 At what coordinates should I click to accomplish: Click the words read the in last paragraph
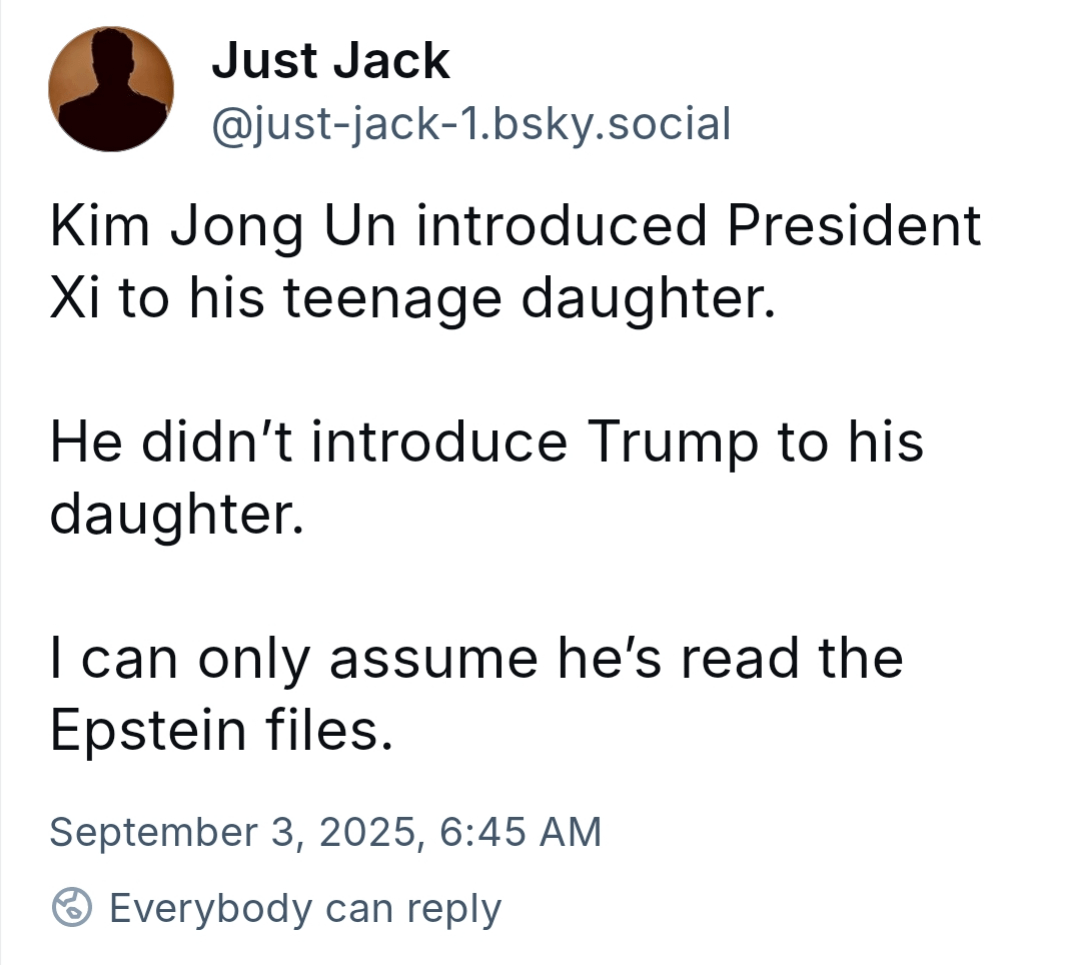click(792, 658)
